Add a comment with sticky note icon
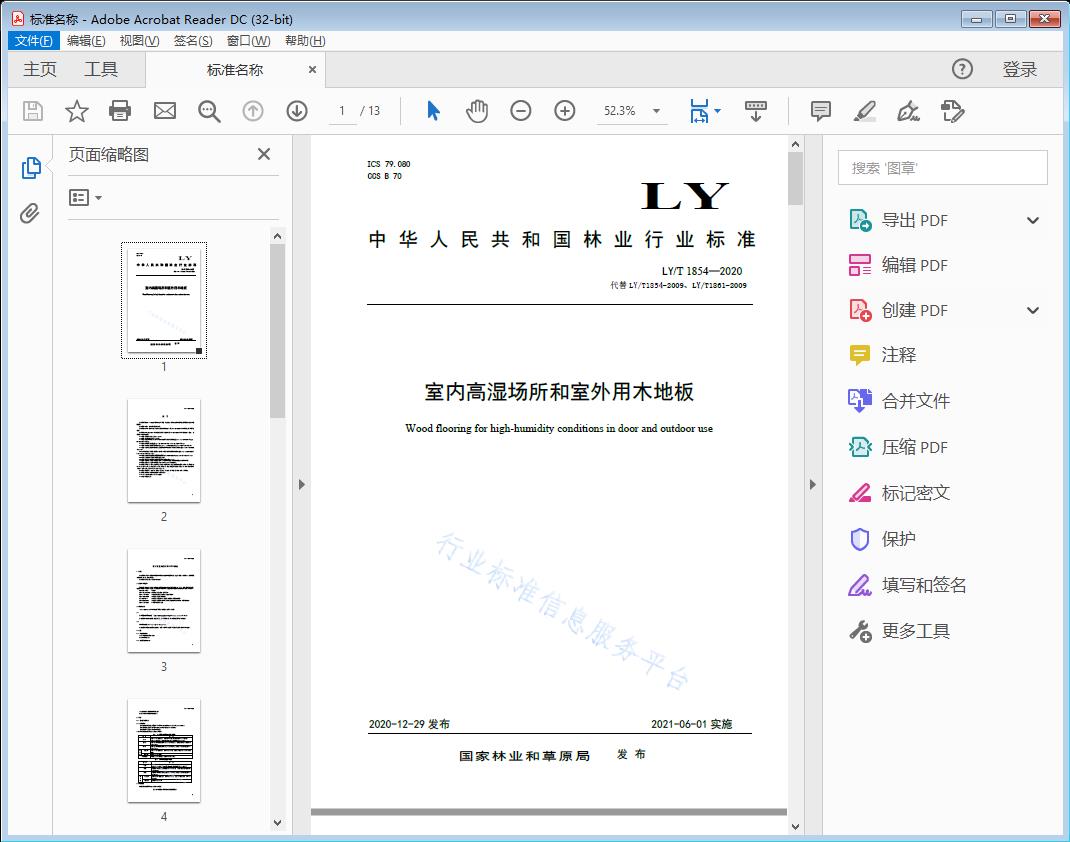Viewport: 1070px width, 842px height. click(821, 111)
